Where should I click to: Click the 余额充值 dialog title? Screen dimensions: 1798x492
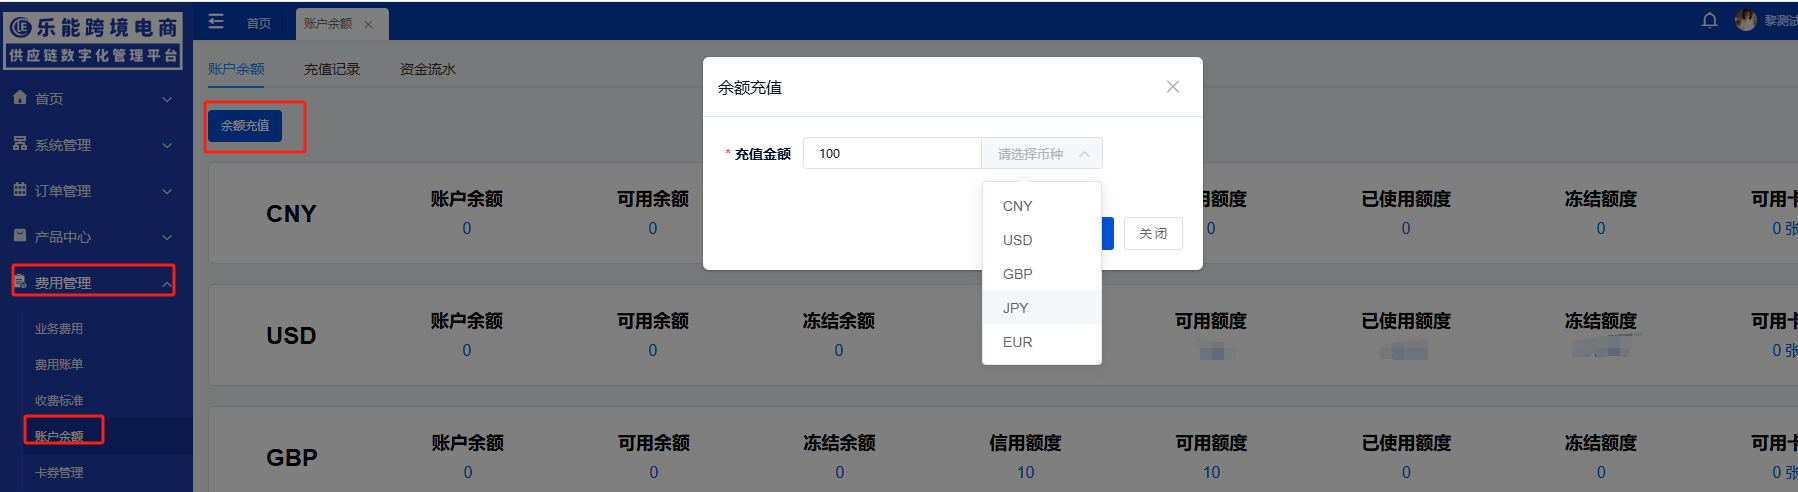(x=750, y=88)
